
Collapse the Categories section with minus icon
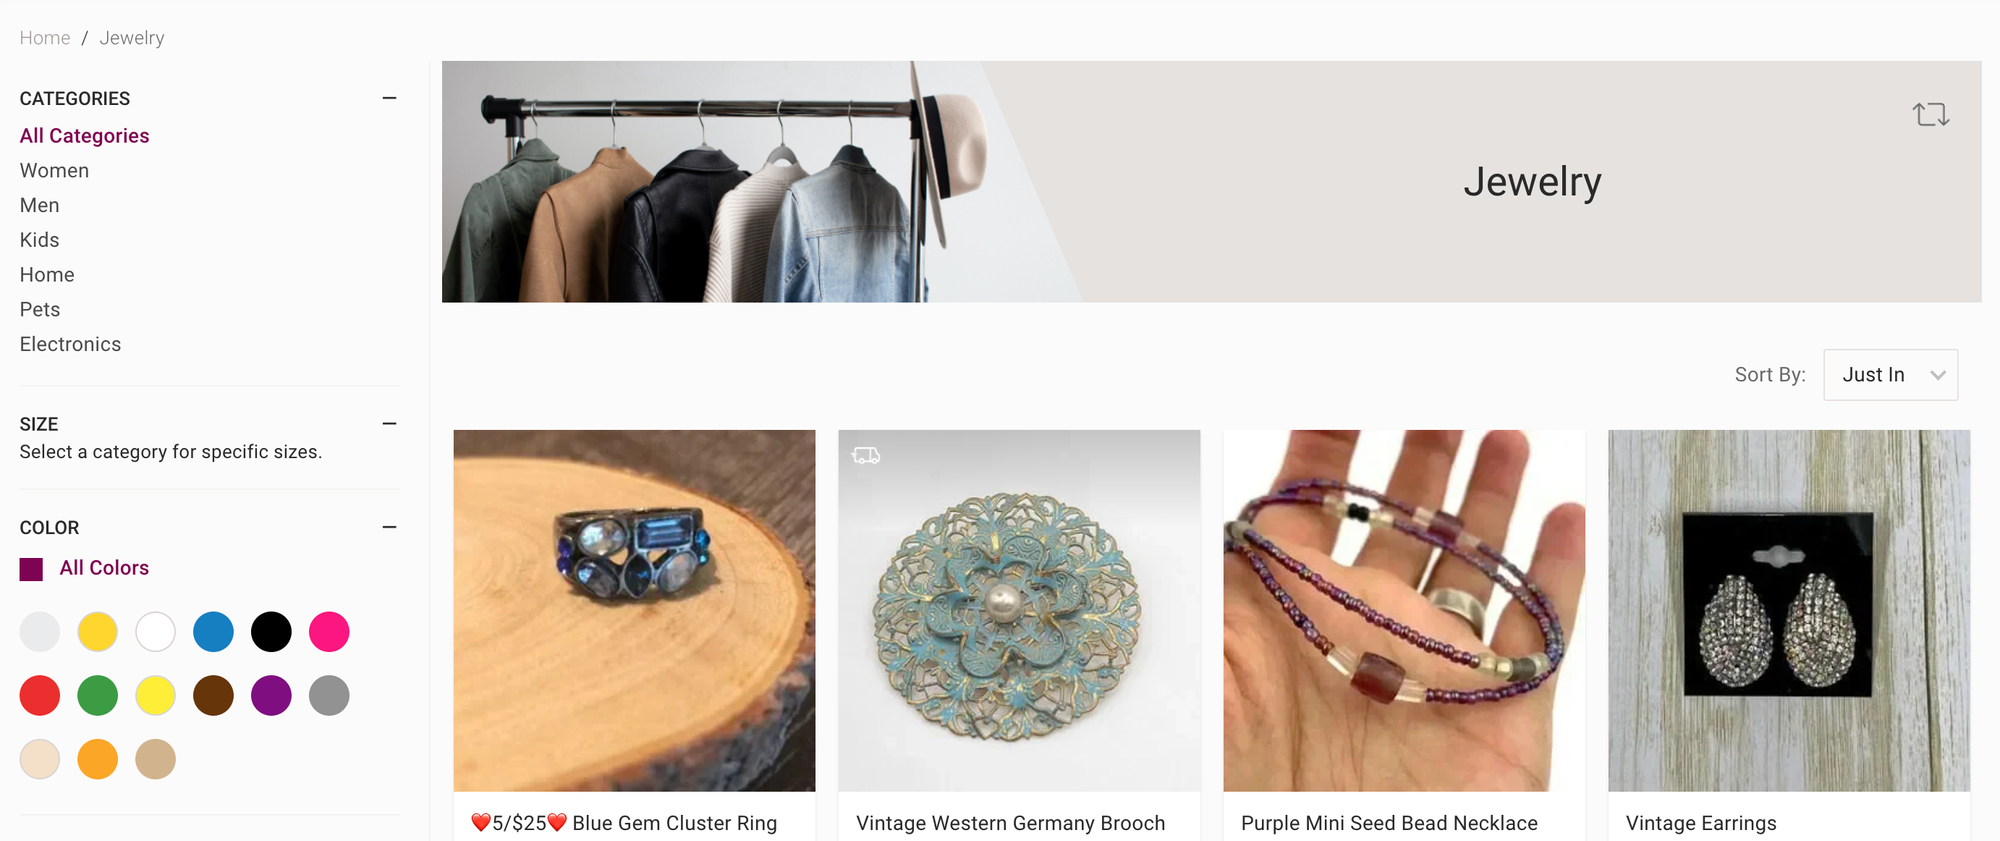click(389, 98)
